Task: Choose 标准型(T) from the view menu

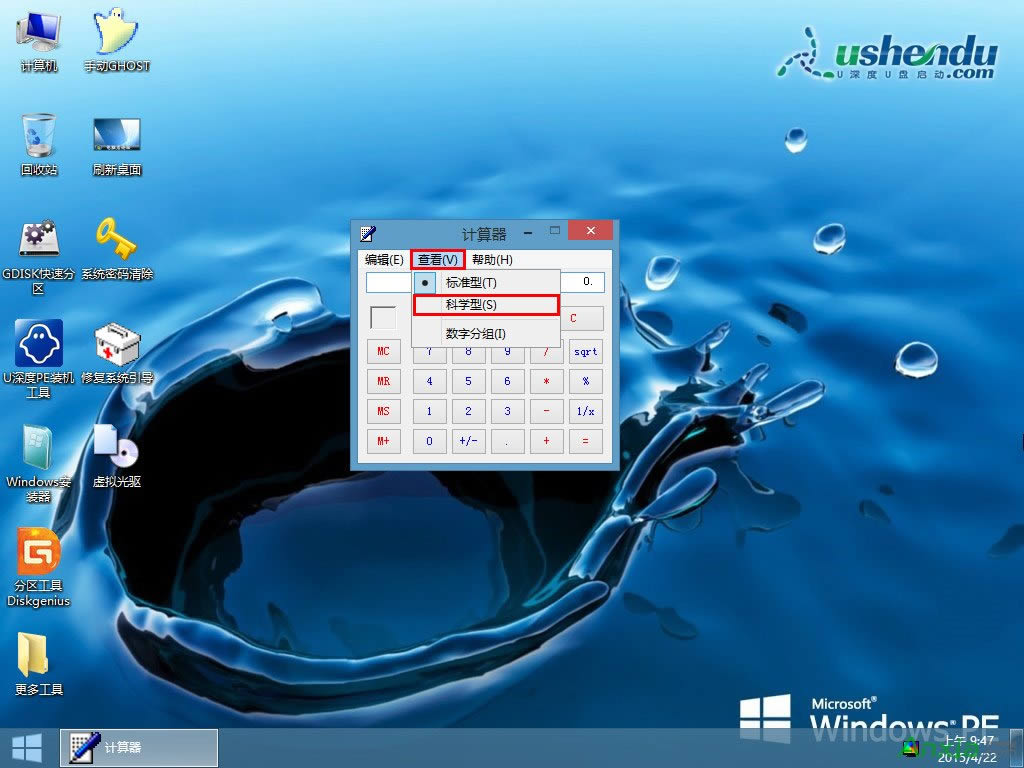Action: 486,283
